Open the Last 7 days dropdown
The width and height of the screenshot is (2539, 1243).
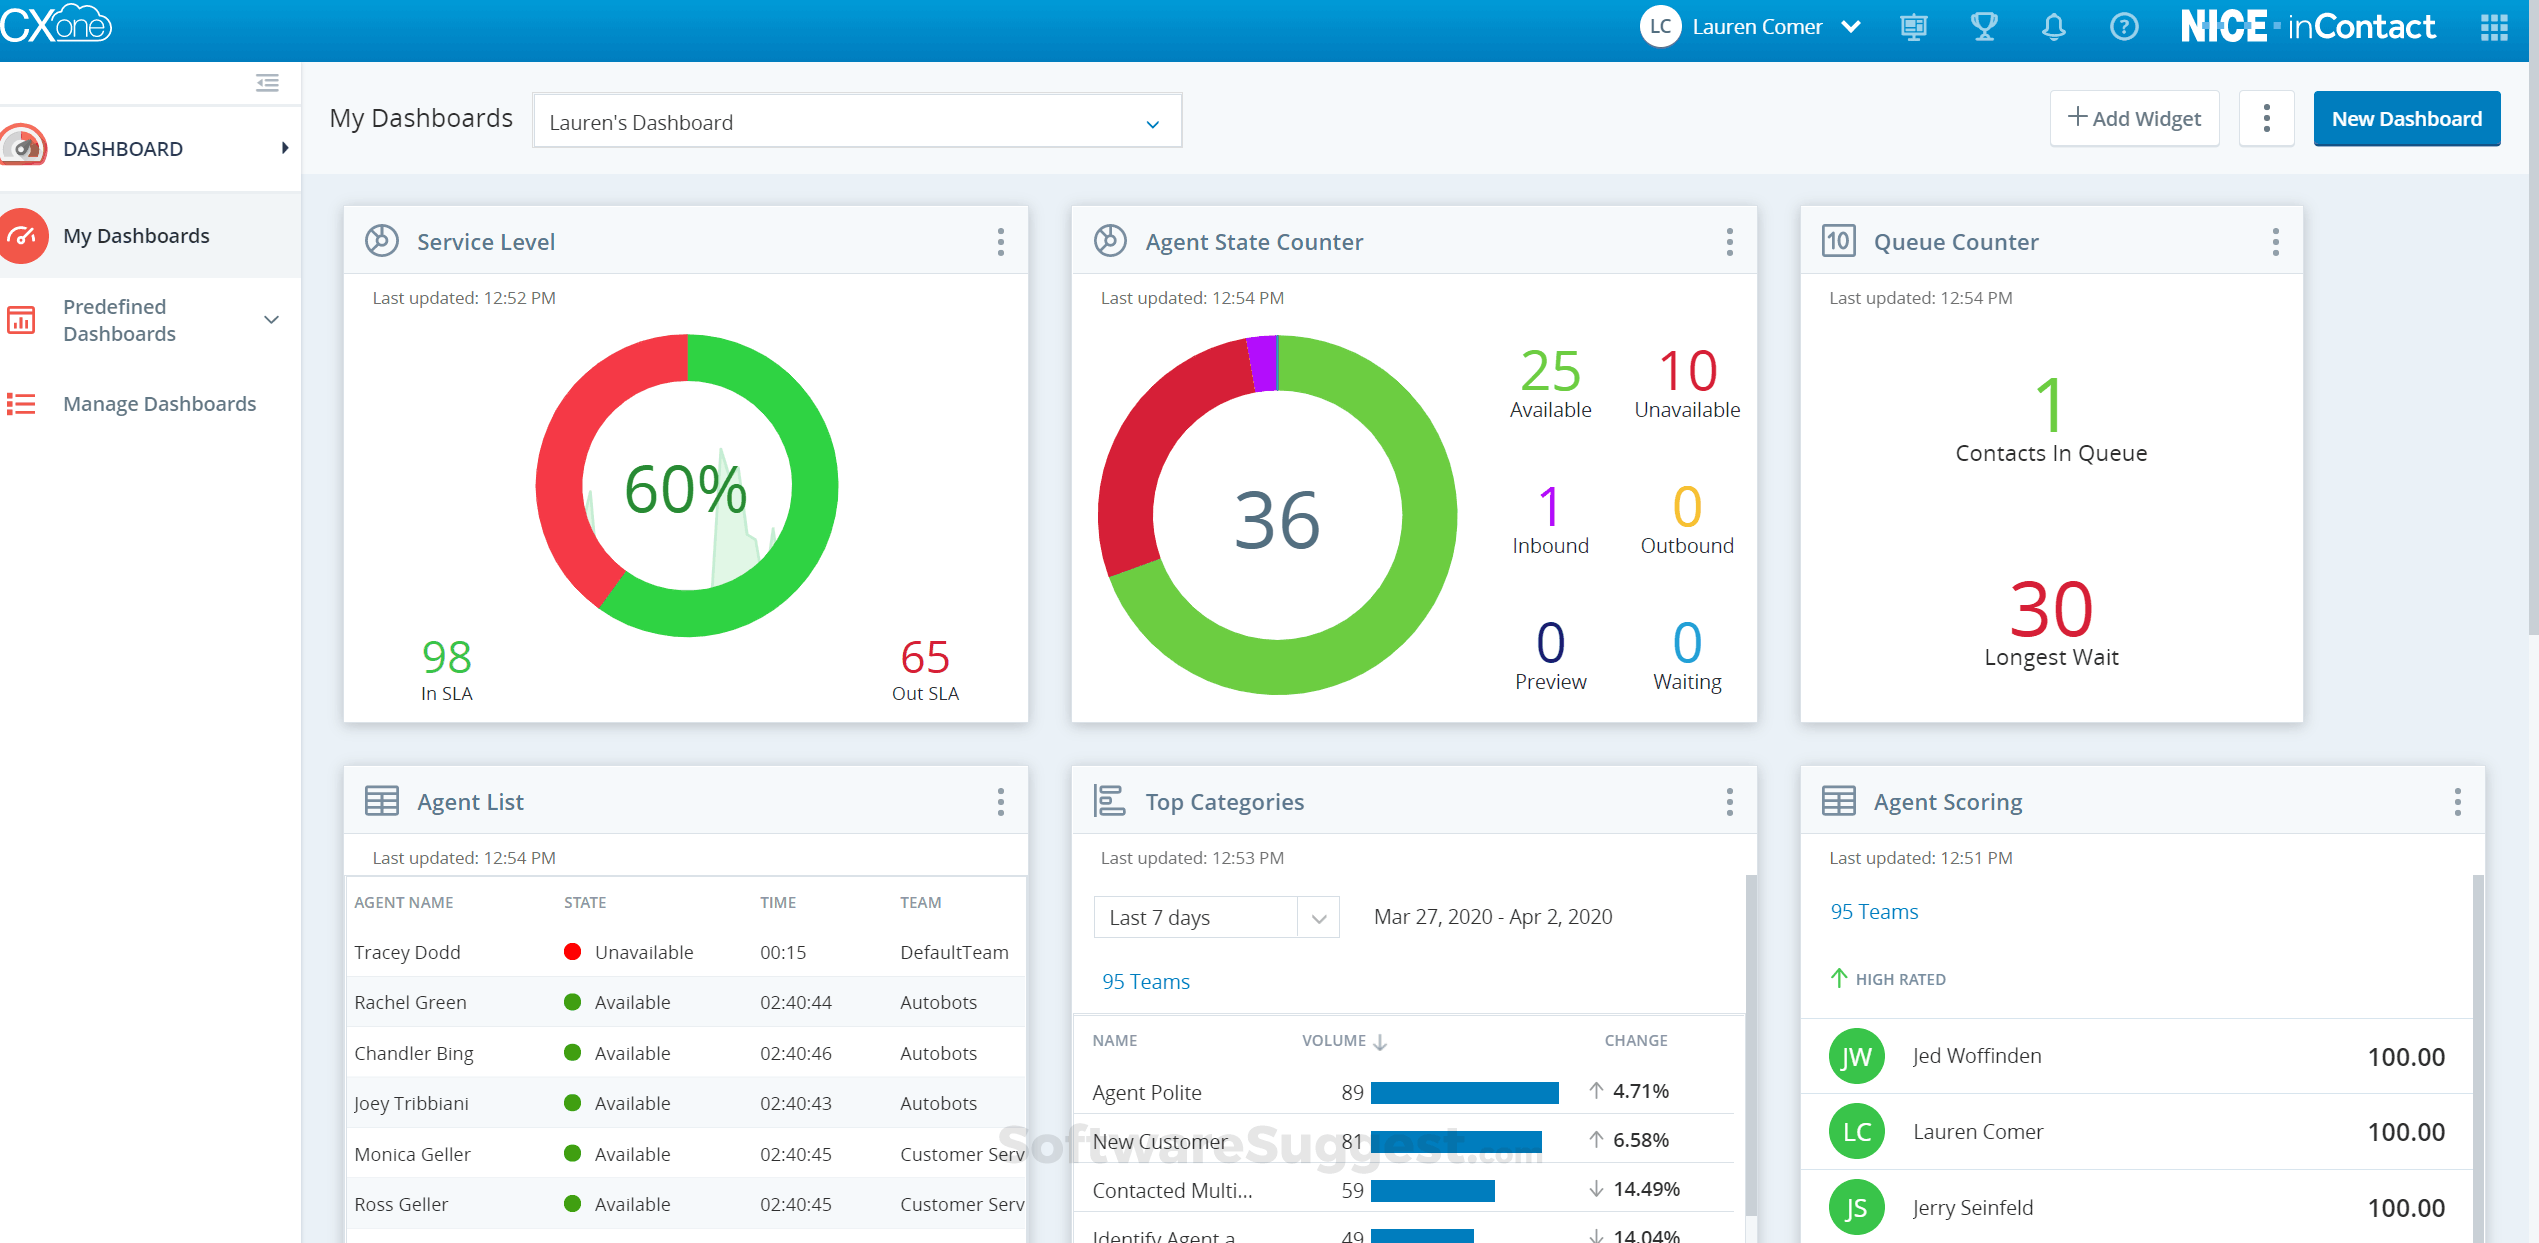[x=1318, y=916]
